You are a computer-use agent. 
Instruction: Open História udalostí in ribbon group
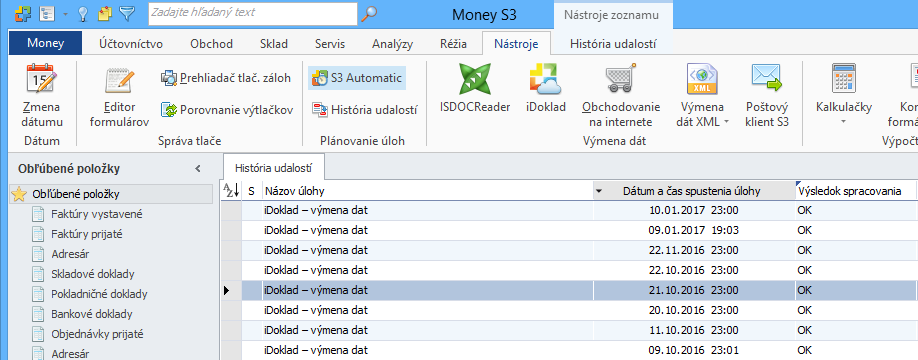tap(365, 109)
